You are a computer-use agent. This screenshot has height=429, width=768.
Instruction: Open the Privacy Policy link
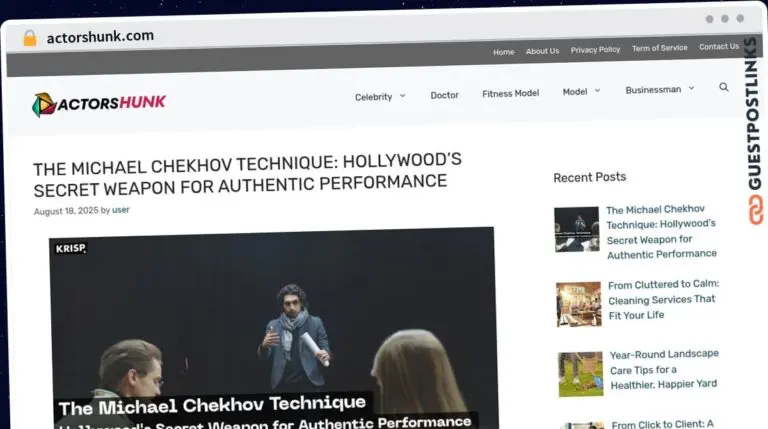595,50
